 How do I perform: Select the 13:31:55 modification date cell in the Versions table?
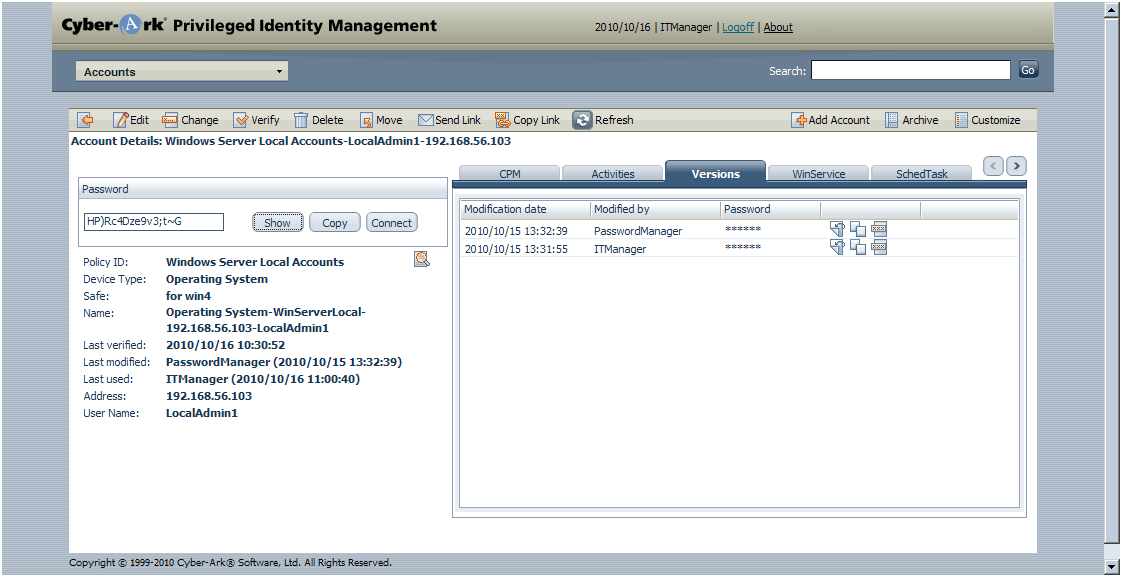coord(516,248)
